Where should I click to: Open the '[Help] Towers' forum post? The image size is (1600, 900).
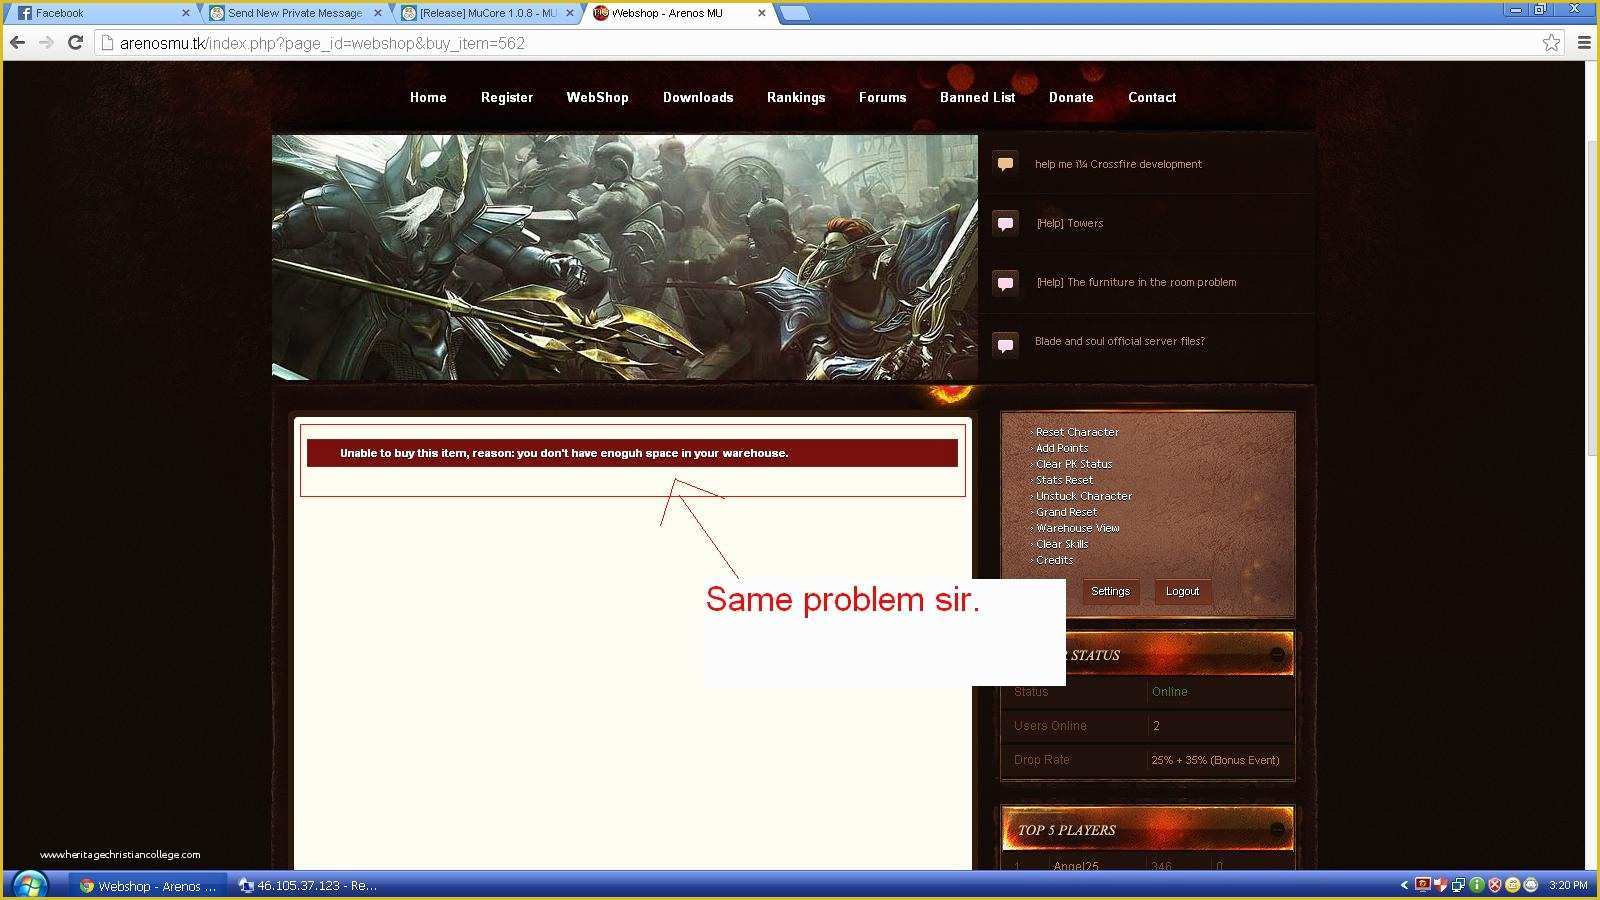[1070, 223]
